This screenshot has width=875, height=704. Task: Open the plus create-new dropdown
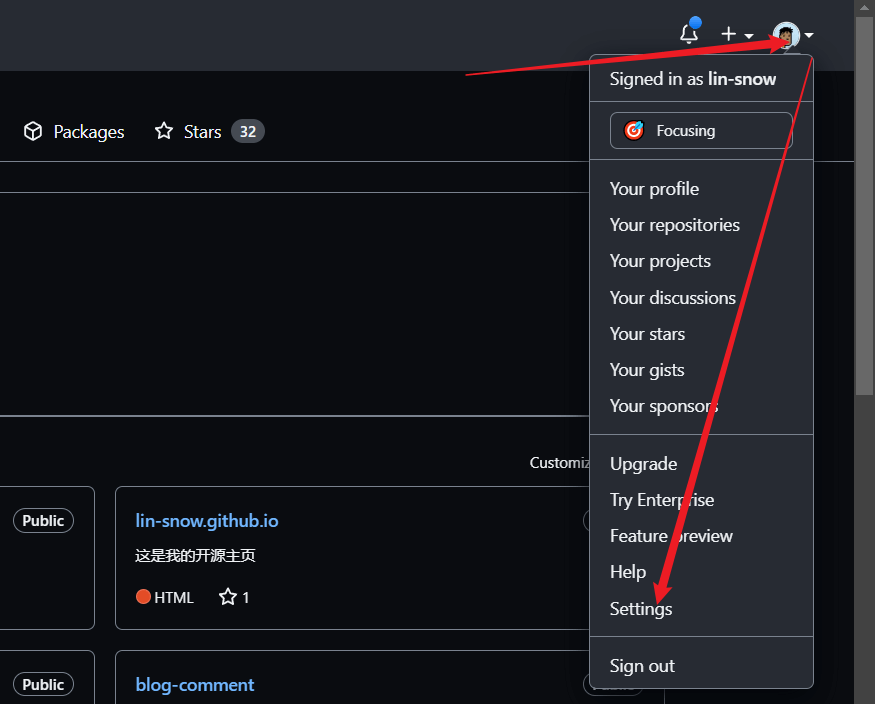(x=737, y=35)
